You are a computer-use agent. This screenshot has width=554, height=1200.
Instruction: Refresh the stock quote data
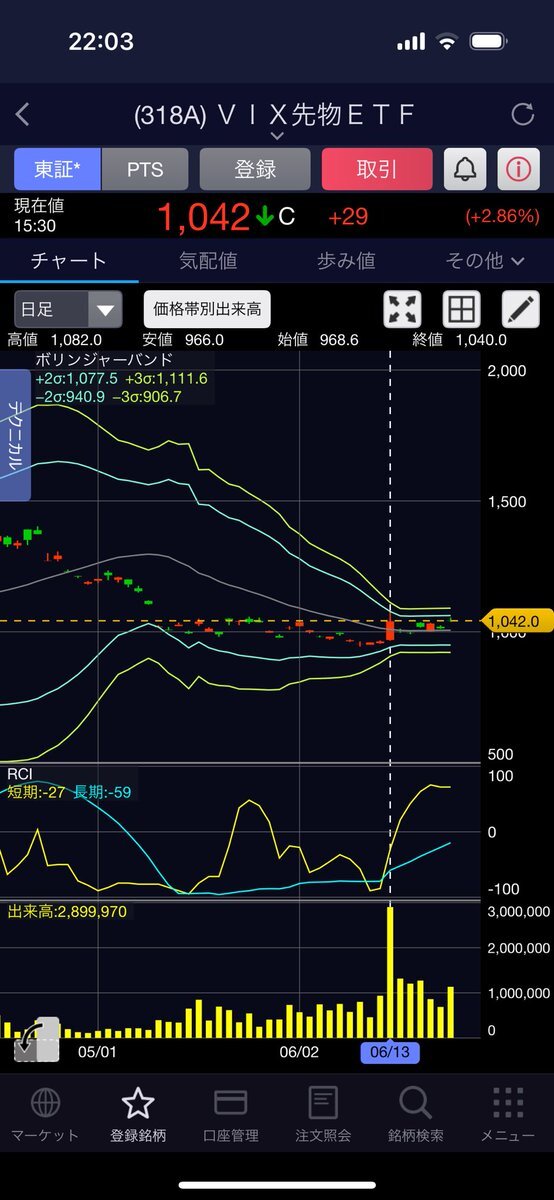(x=522, y=115)
